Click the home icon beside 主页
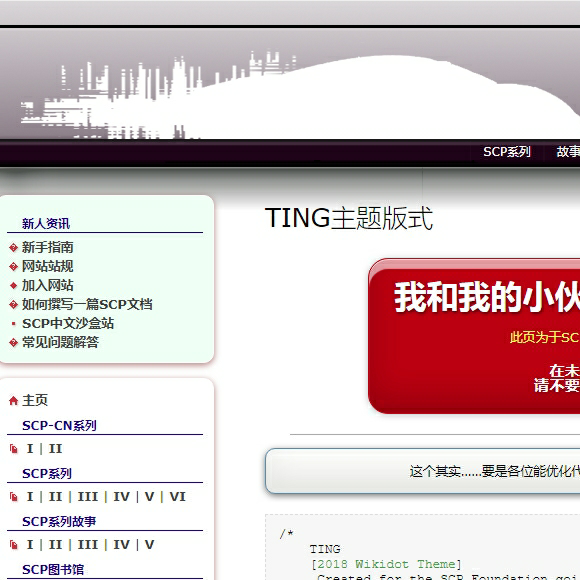Viewport: 580px width, 580px height. pyautogui.click(x=13, y=401)
